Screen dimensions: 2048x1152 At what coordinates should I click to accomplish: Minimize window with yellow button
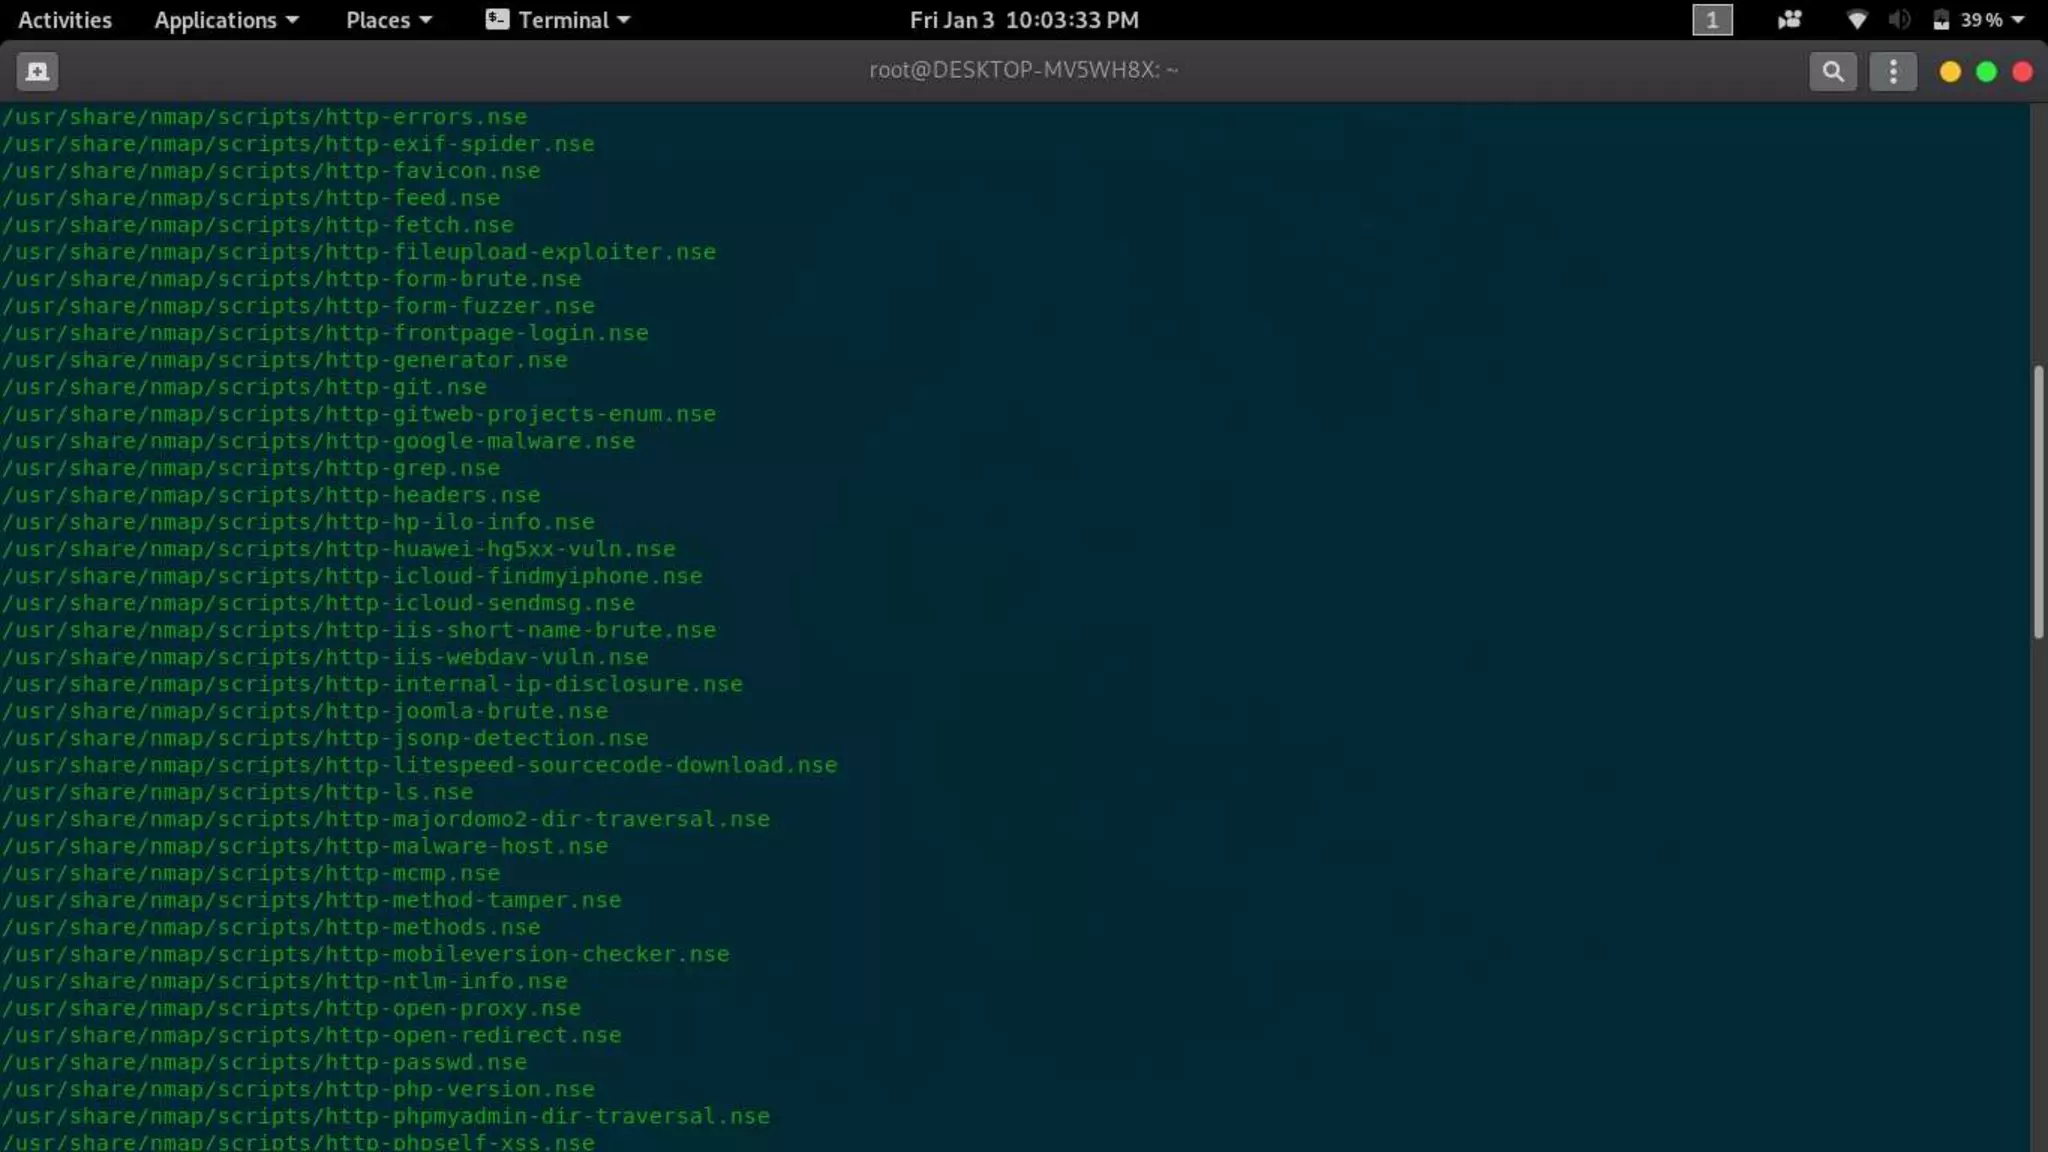click(1949, 71)
